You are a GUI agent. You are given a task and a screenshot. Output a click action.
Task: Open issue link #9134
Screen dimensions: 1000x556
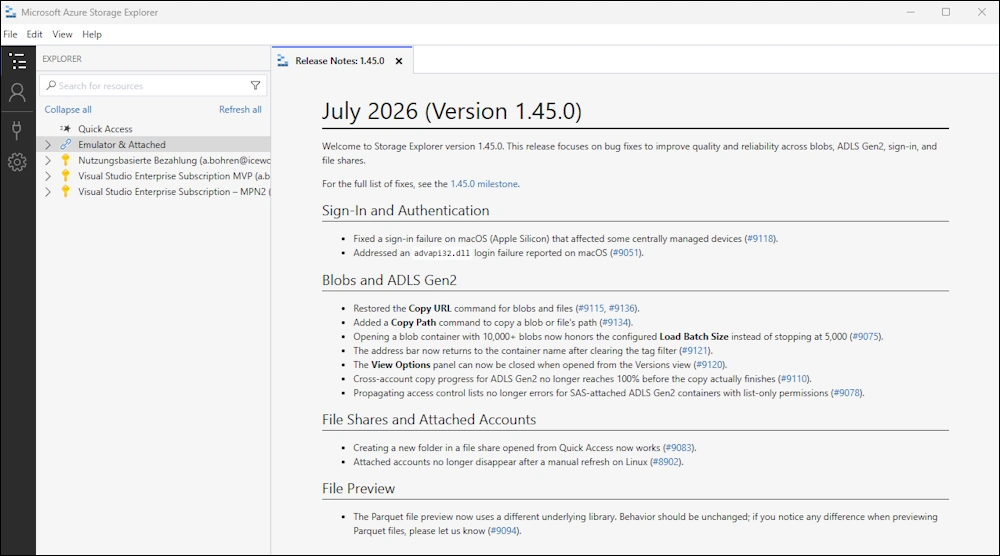pyautogui.click(x=615, y=323)
